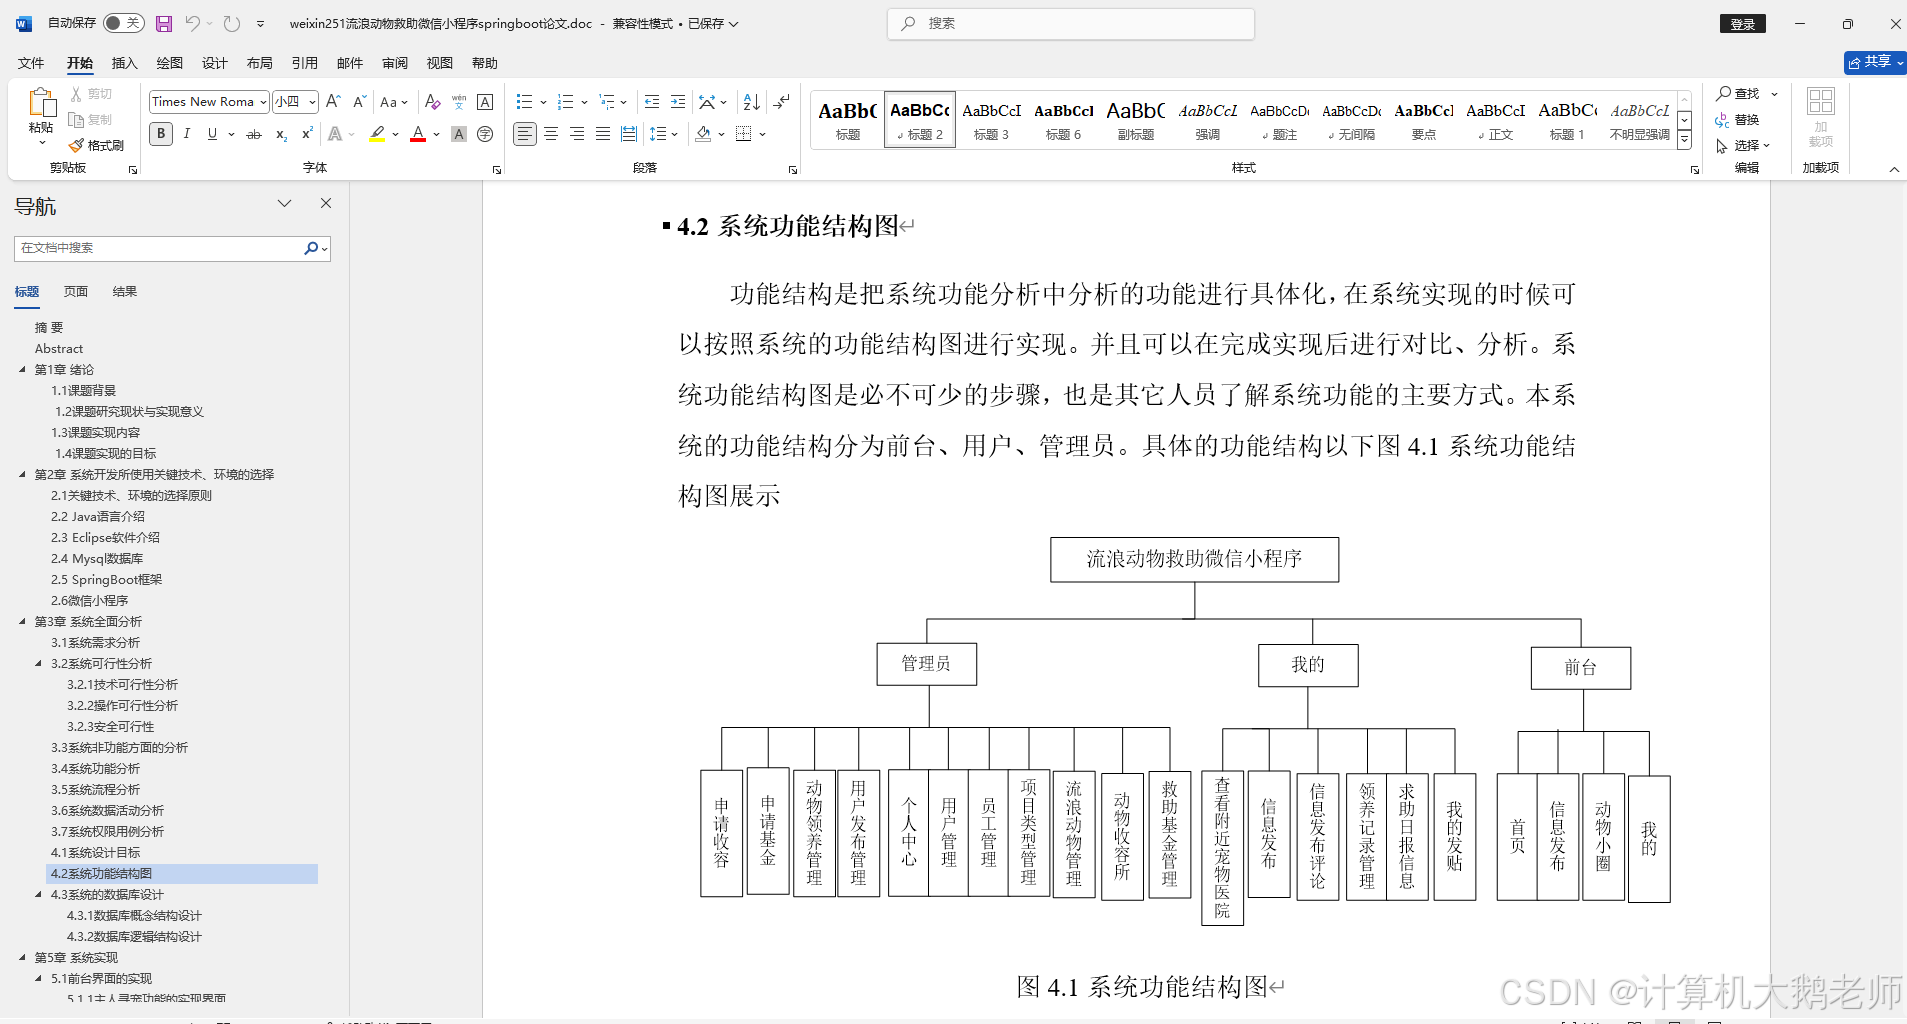The height and width of the screenshot is (1024, 1907).
Task: Open the Font dialog launcher
Action: click(x=497, y=170)
